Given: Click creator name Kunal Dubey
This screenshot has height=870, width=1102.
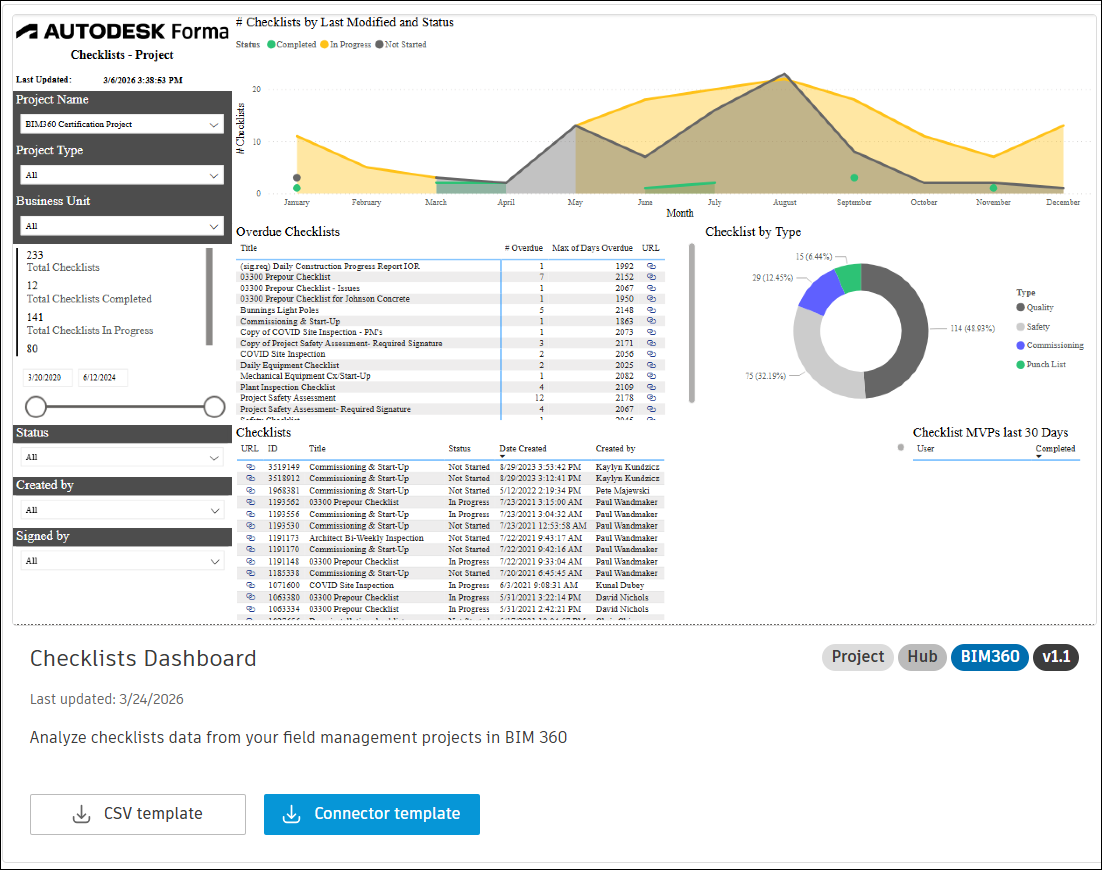Looking at the screenshot, I should [620, 585].
